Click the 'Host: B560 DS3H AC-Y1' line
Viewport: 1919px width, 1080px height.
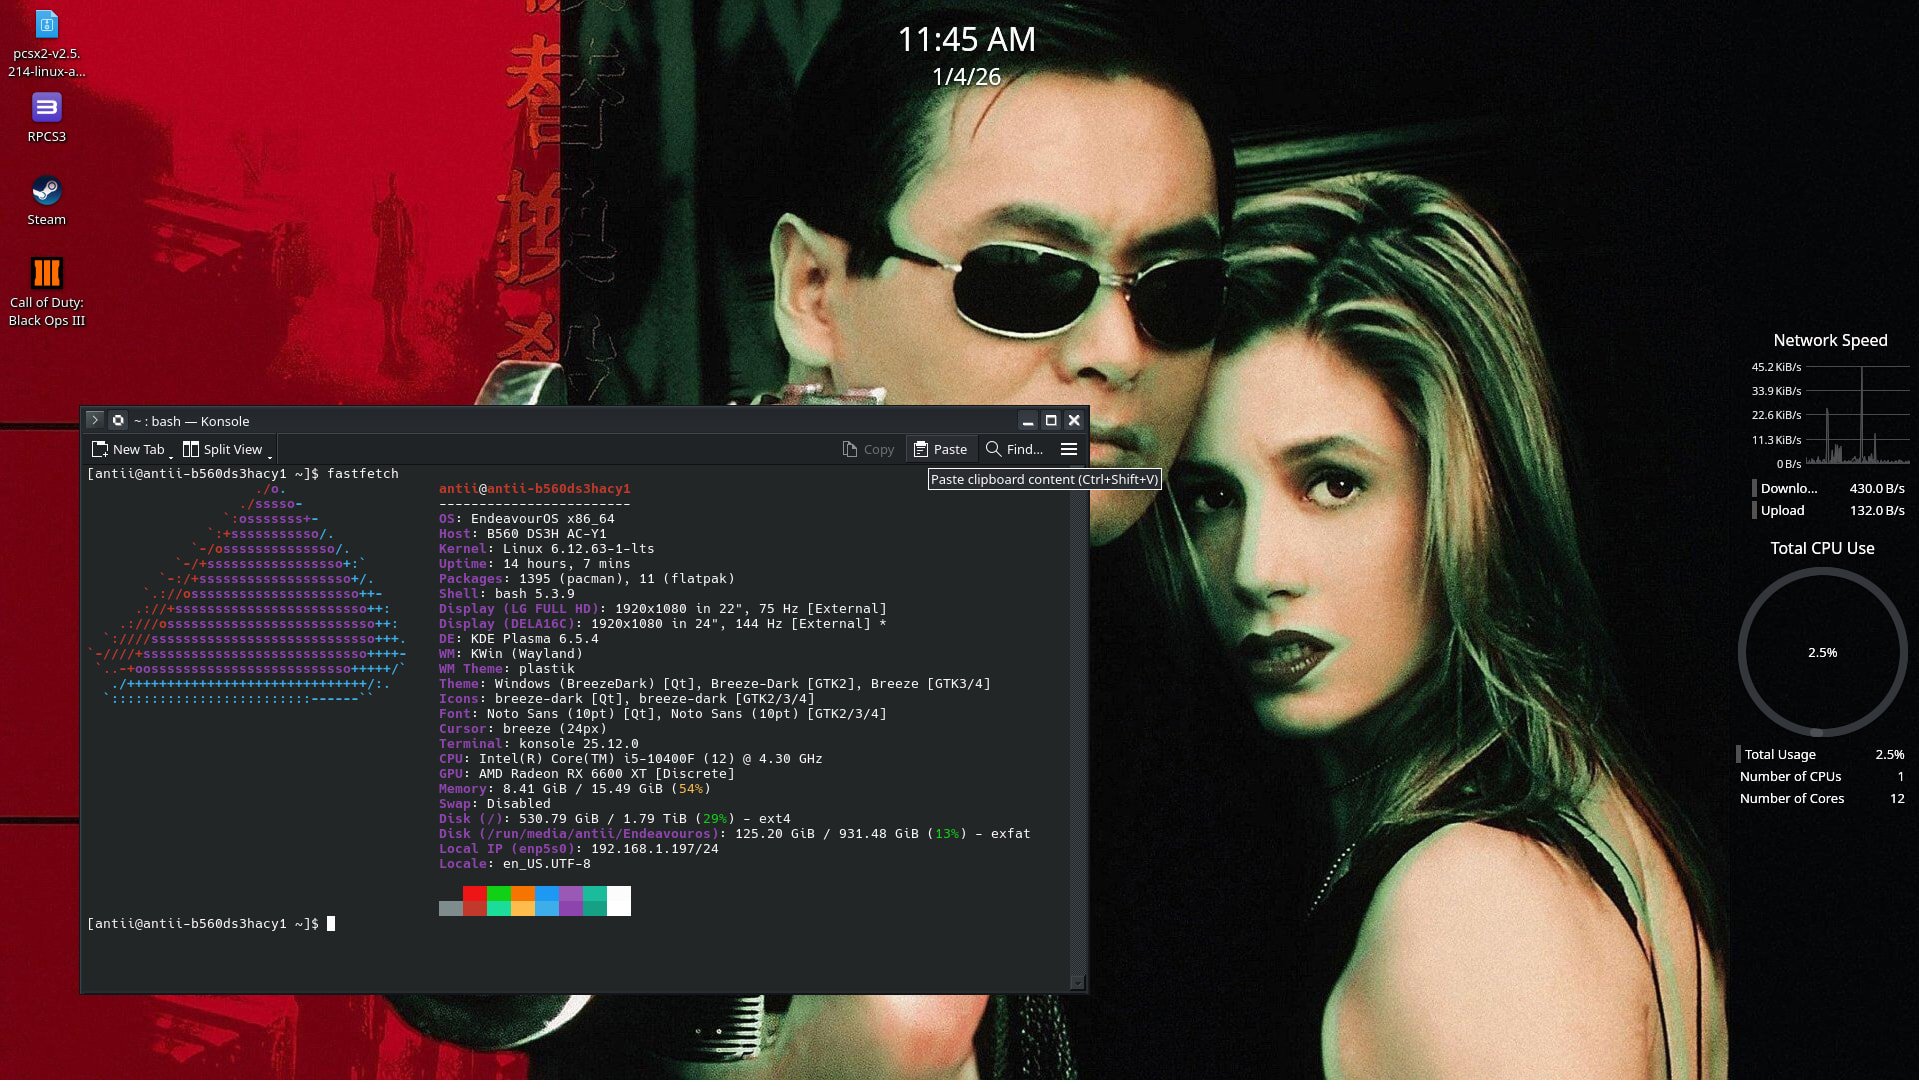(x=523, y=533)
